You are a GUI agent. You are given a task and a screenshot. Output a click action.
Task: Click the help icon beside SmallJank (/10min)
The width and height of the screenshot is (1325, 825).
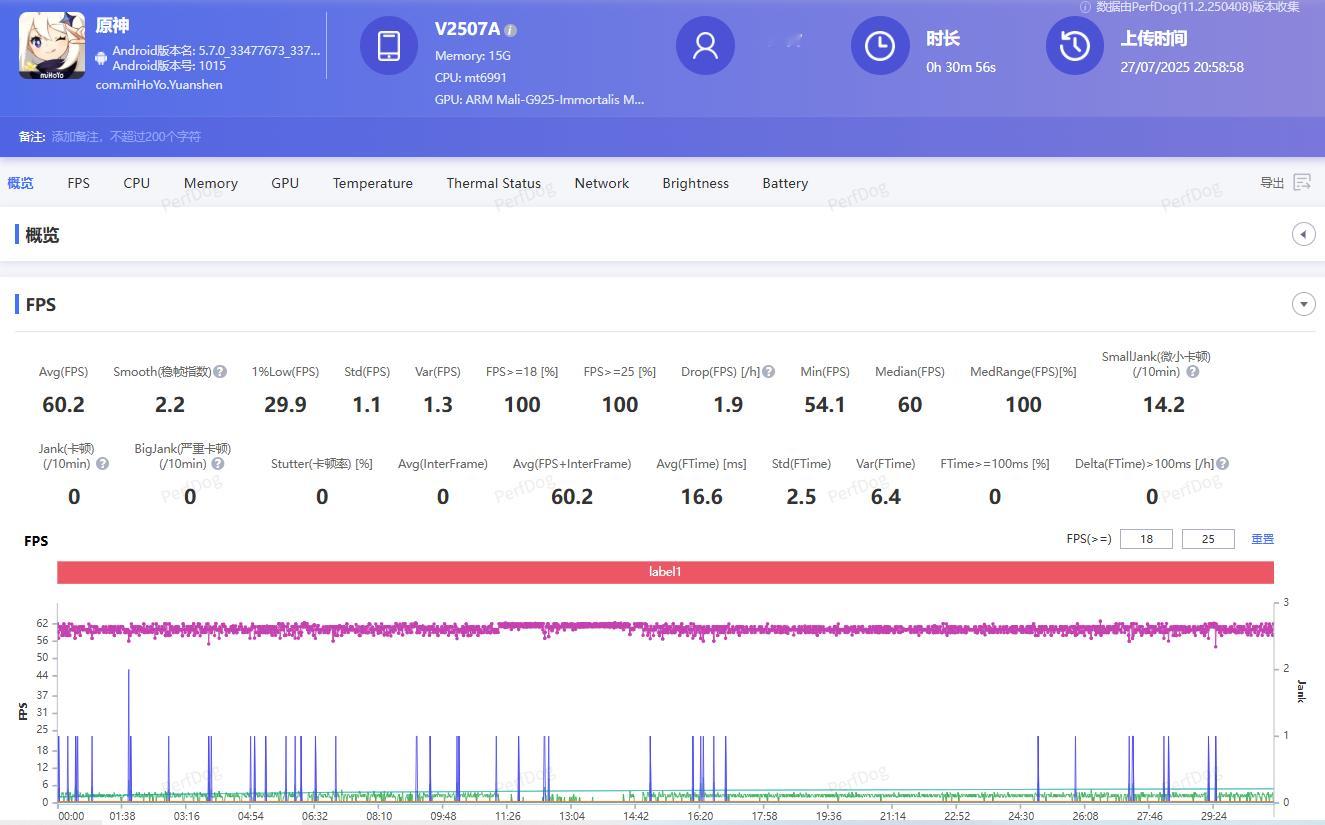[x=1192, y=371]
